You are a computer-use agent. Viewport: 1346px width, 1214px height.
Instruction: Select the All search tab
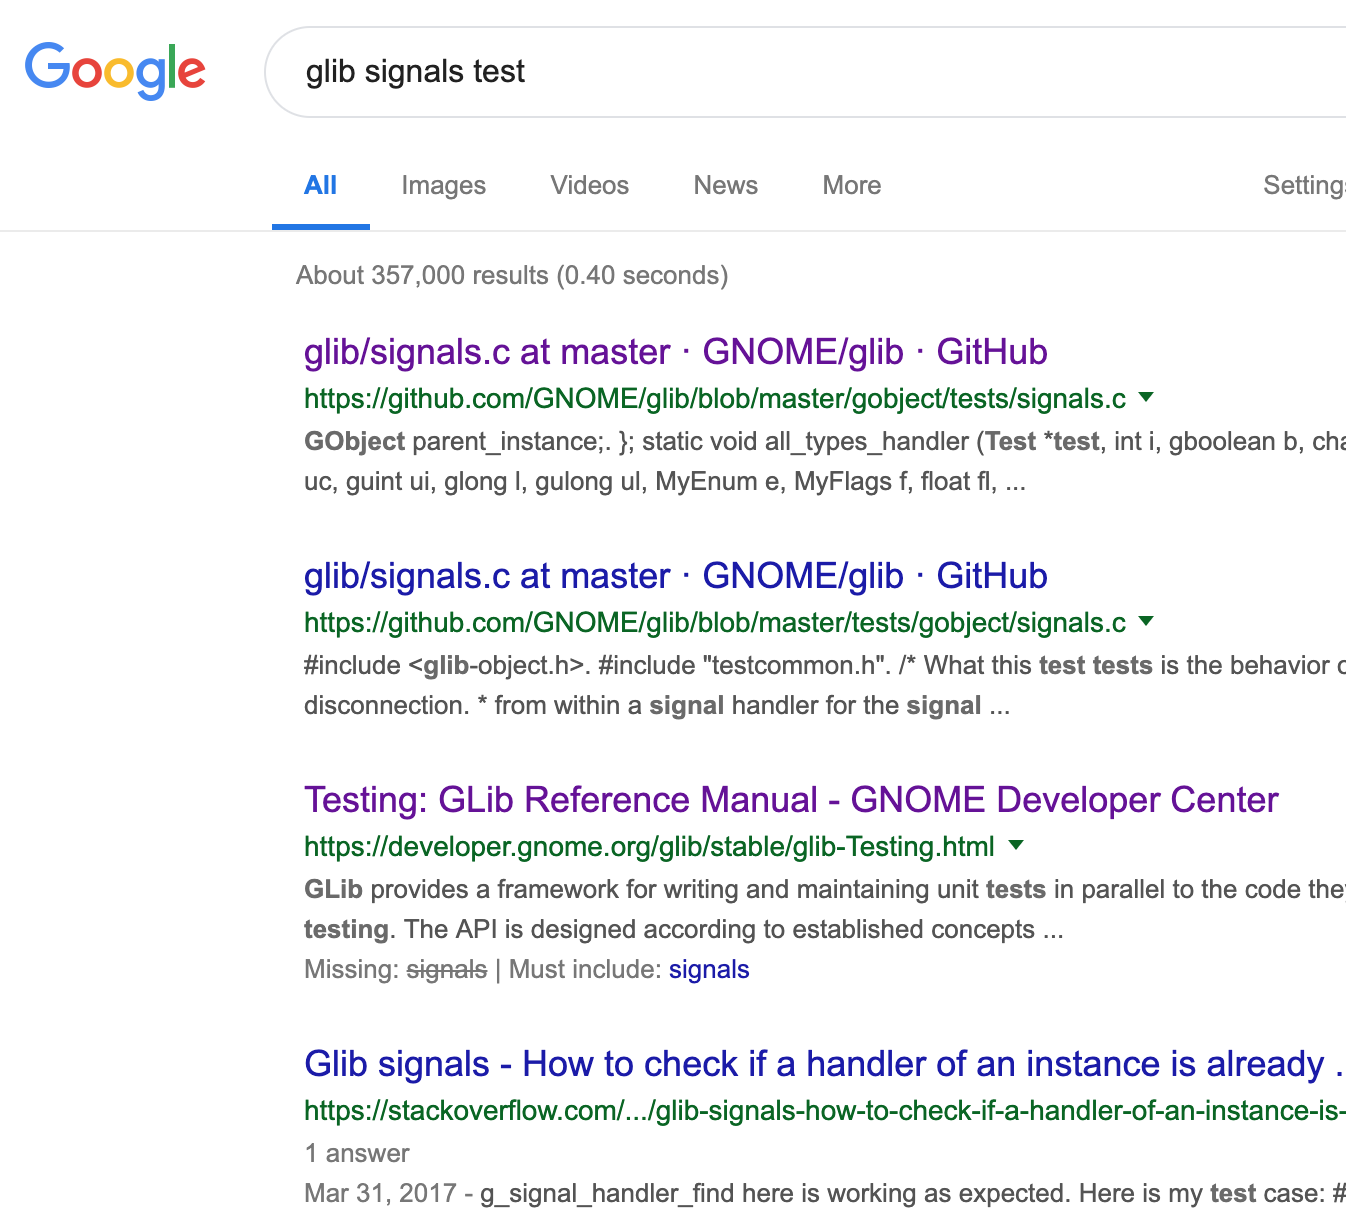coord(320,185)
